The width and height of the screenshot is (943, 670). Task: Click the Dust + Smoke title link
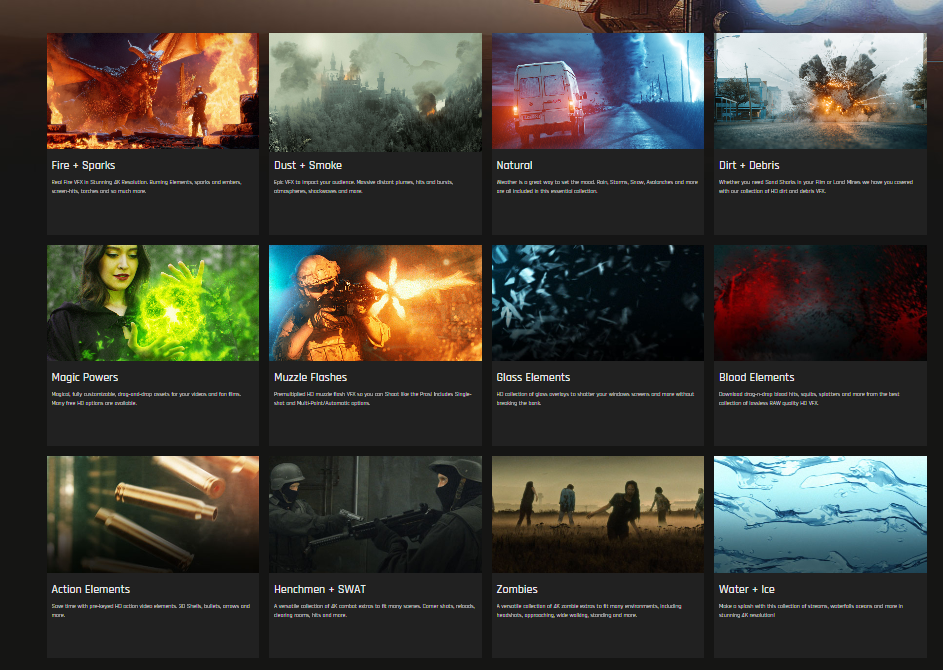point(308,165)
